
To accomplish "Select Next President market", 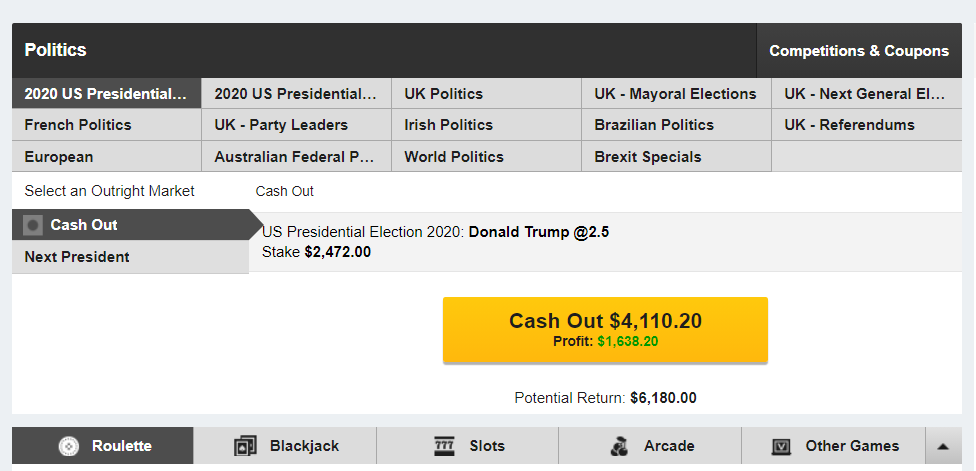I will [x=77, y=257].
